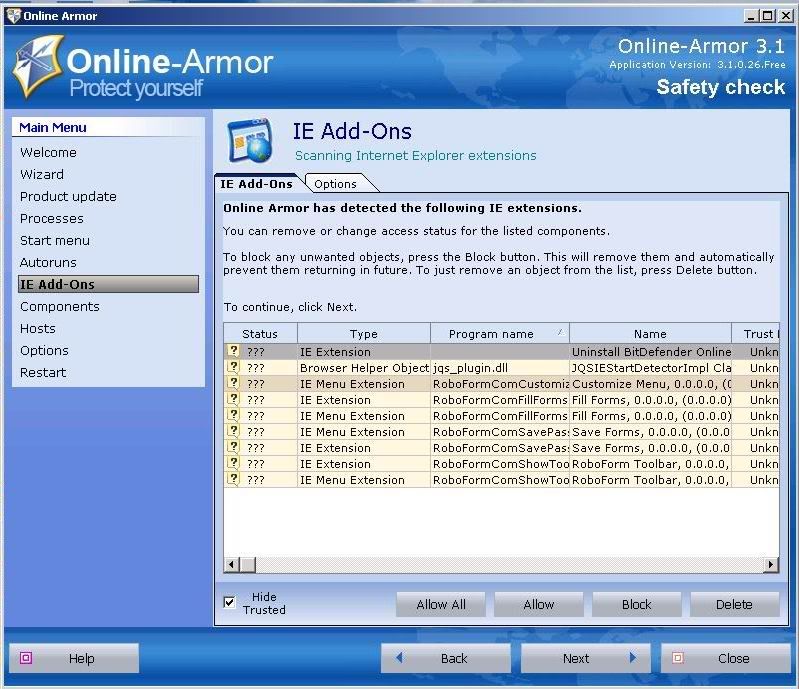Screen dimensions: 799x689
Task: Select the IE Add-Ons tab
Action: coord(256,184)
